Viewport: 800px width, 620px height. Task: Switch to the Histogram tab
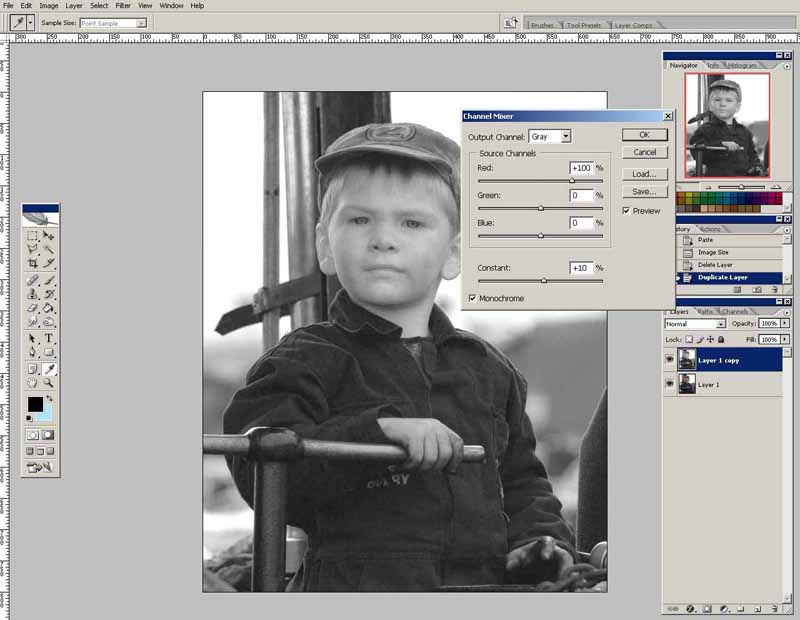point(742,65)
